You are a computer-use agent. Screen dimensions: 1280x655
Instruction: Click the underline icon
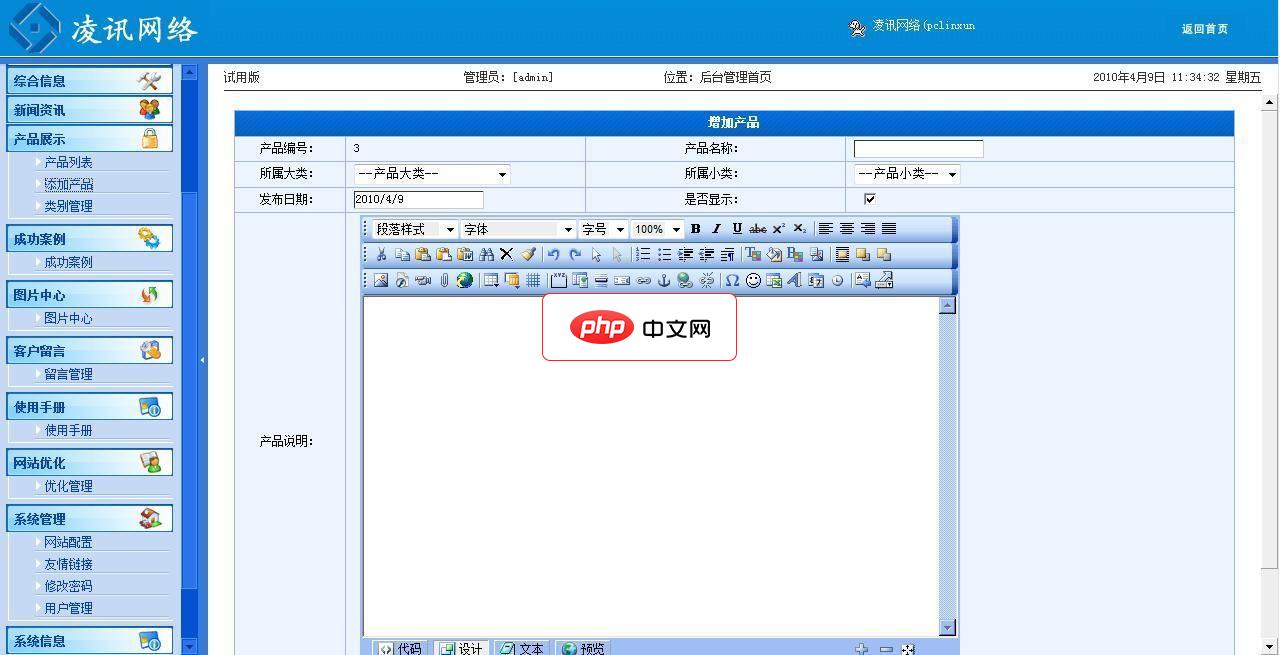(737, 229)
